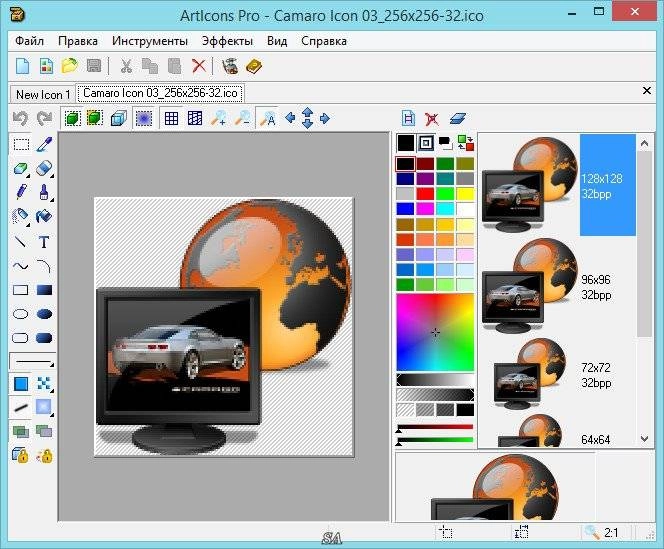Enable the second green cube mode
The width and height of the screenshot is (664, 549).
tap(95, 119)
